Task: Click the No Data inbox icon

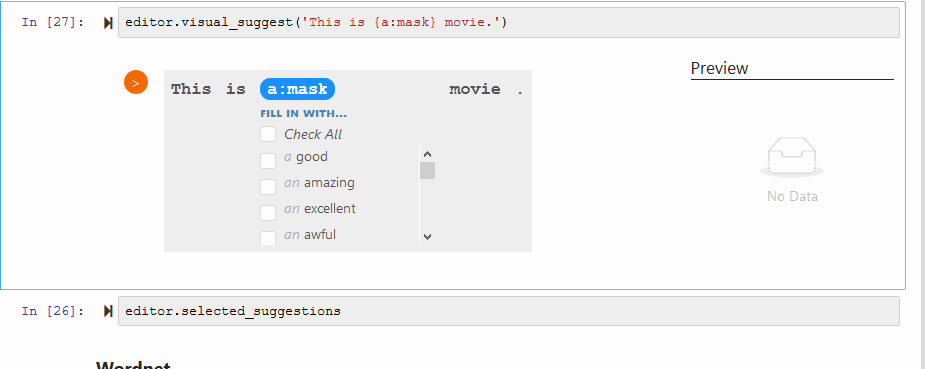Action: click(792, 157)
